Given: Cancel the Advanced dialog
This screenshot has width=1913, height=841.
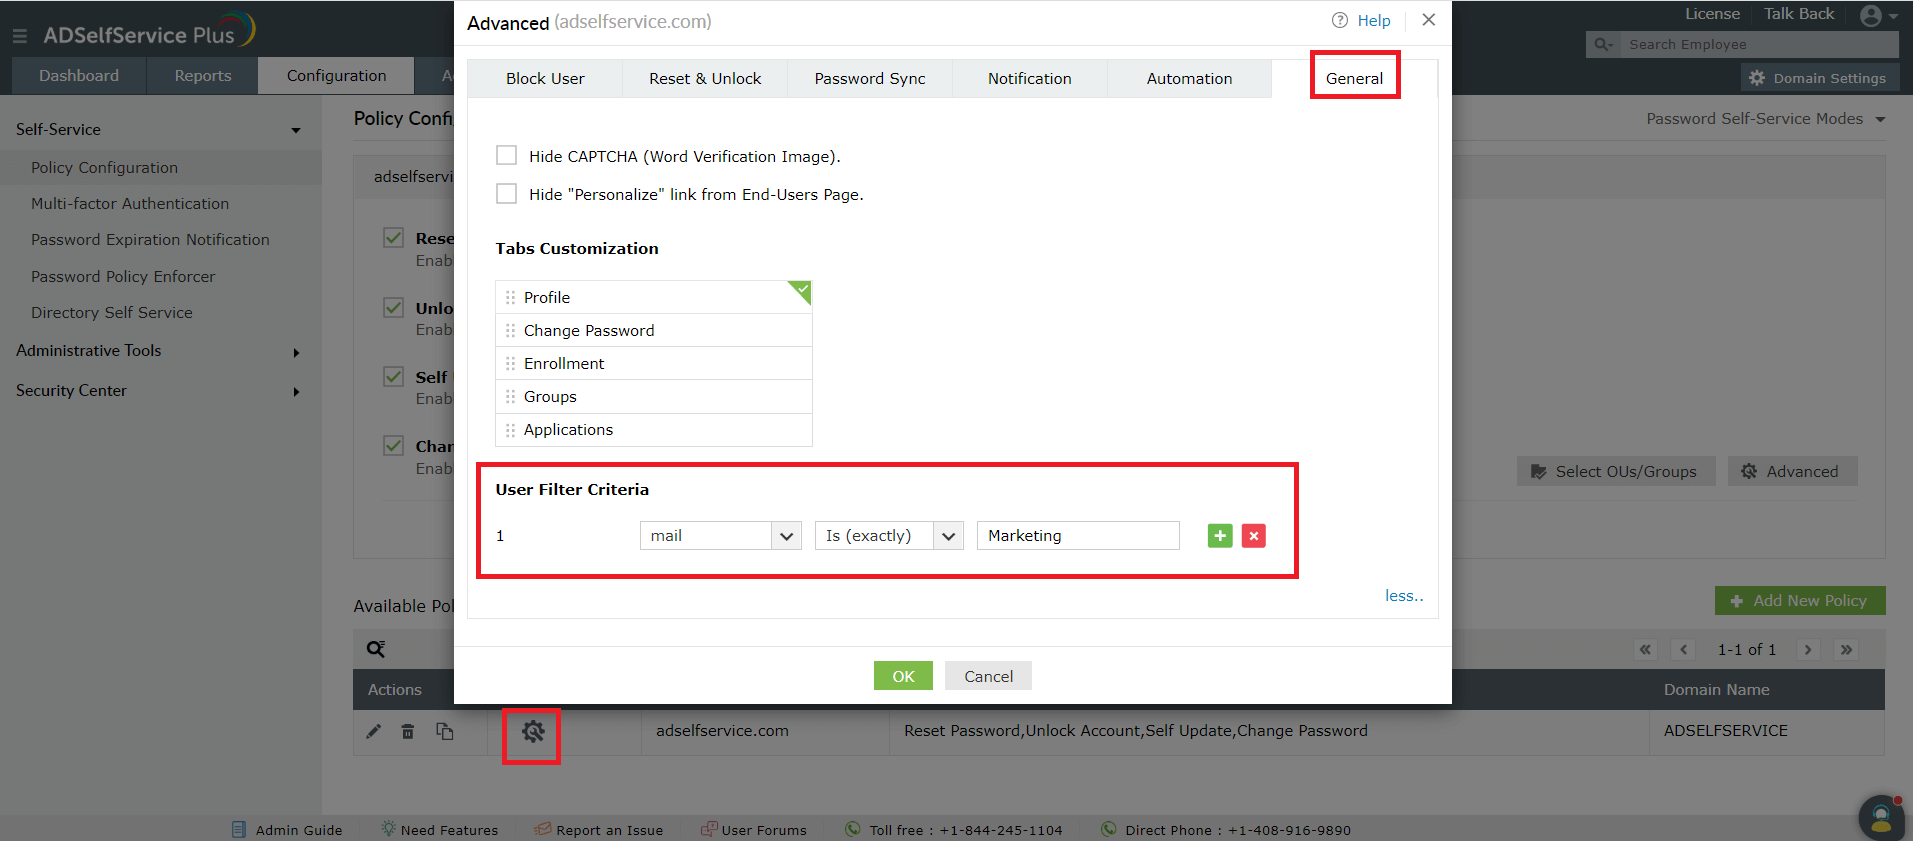Looking at the screenshot, I should [988, 676].
